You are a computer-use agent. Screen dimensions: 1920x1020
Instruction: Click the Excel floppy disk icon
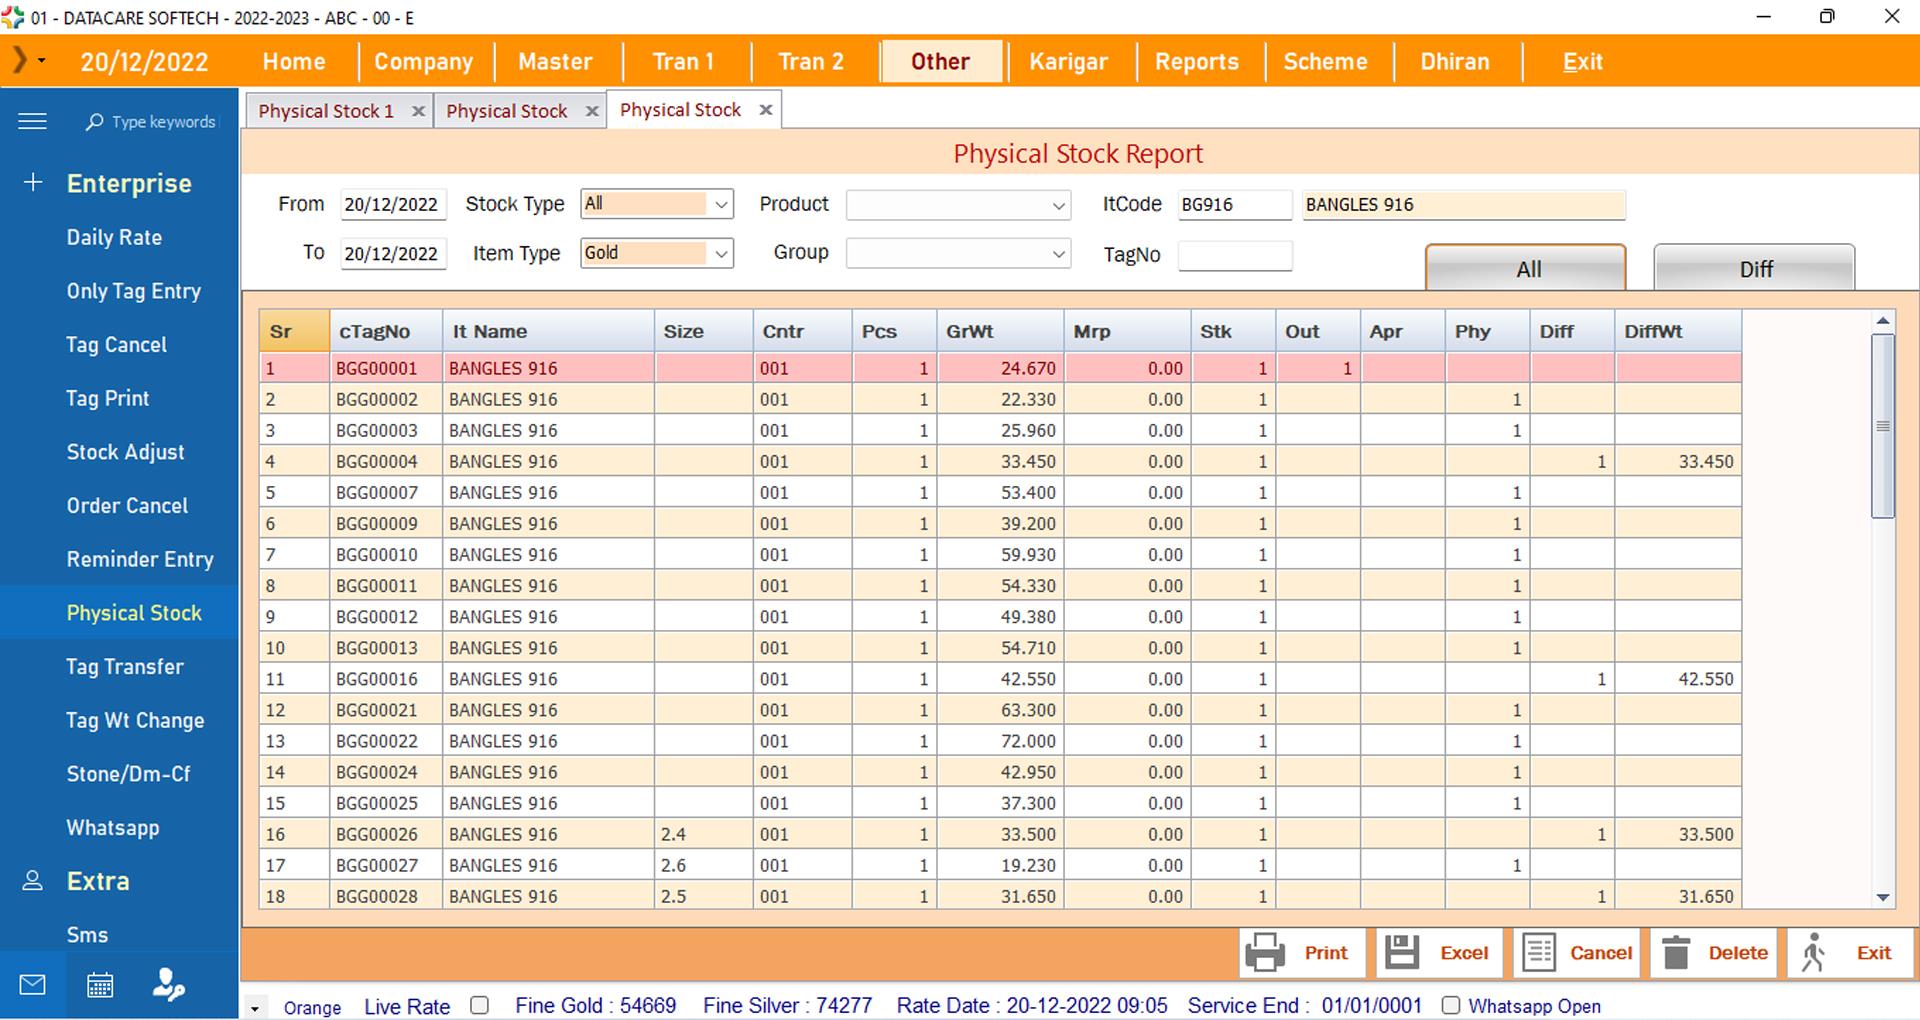point(1401,953)
